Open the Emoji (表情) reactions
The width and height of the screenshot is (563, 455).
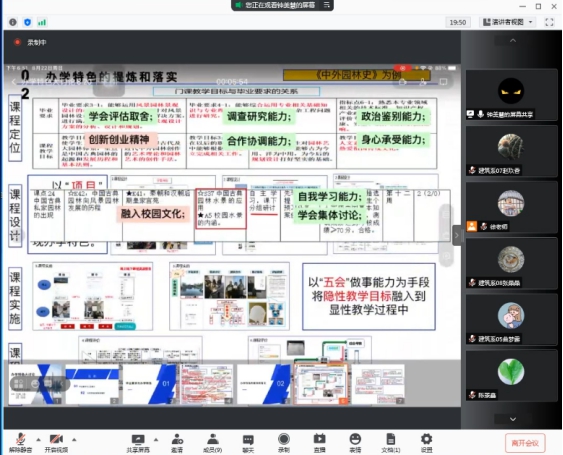(355, 442)
